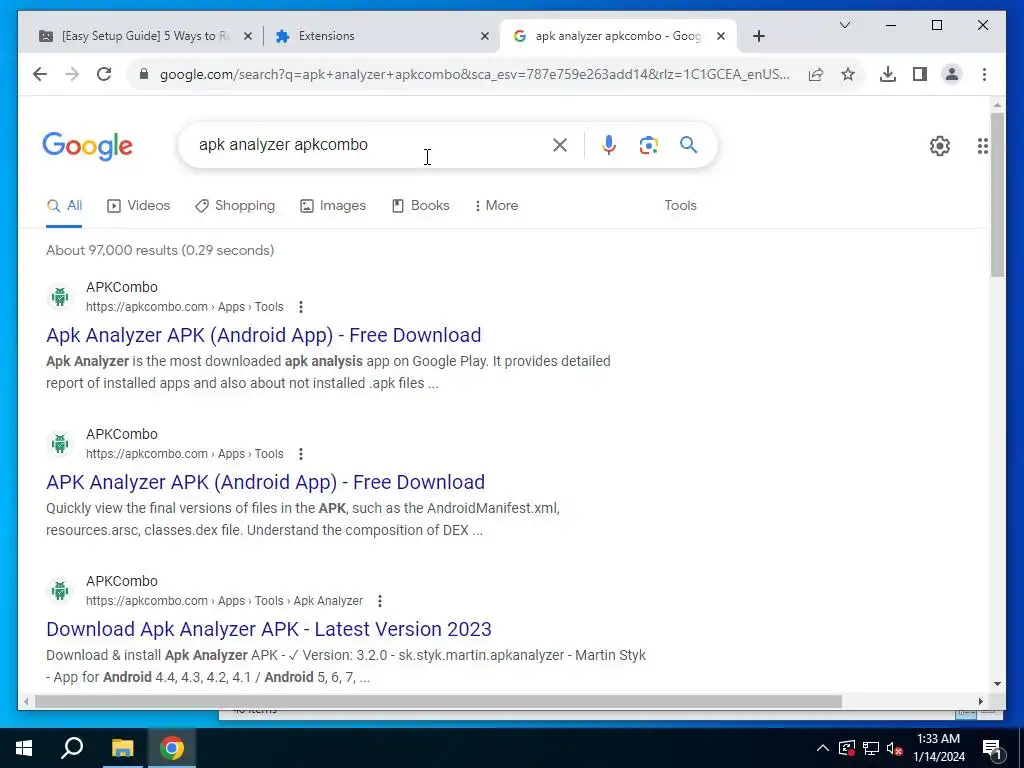The image size is (1024, 768).
Task: Clear the Google search box text
Action: (560, 145)
